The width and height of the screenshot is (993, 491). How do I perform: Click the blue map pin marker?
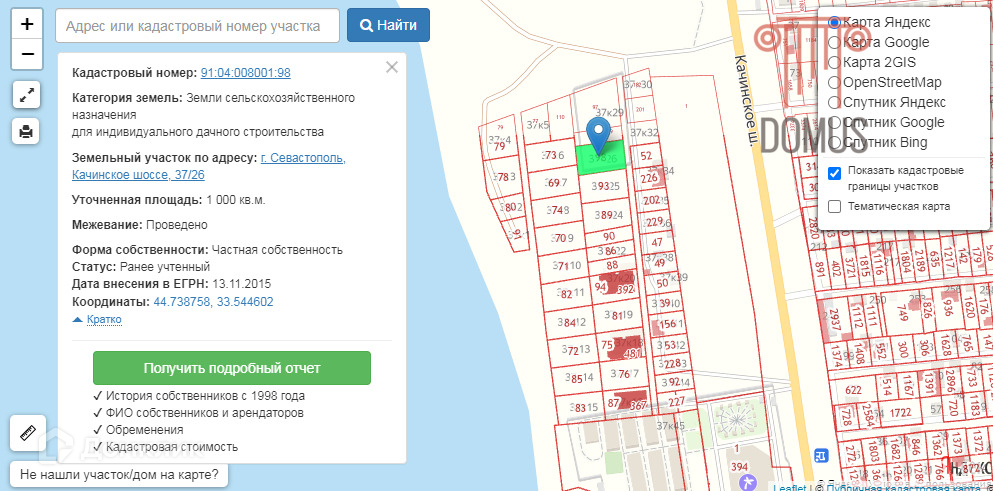coord(598,134)
